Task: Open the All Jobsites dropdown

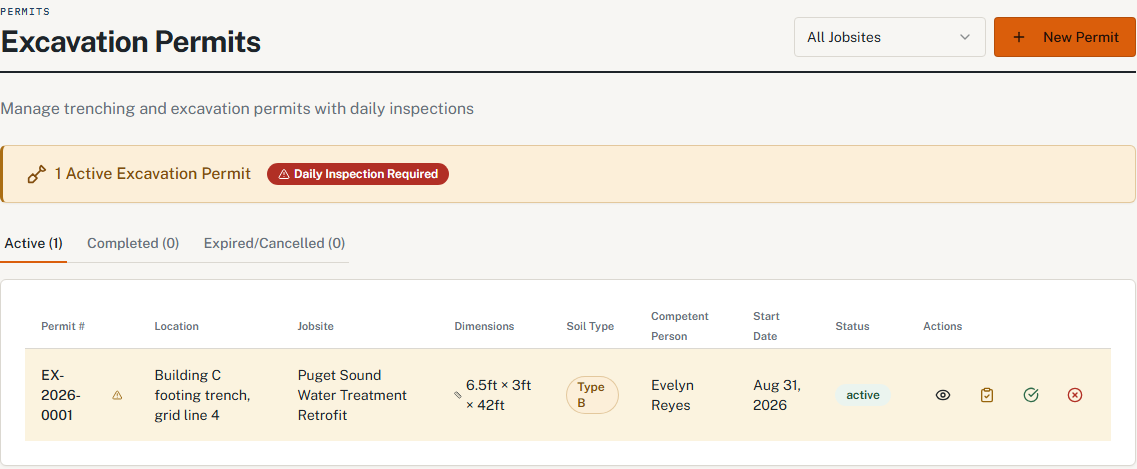Action: pyautogui.click(x=890, y=37)
